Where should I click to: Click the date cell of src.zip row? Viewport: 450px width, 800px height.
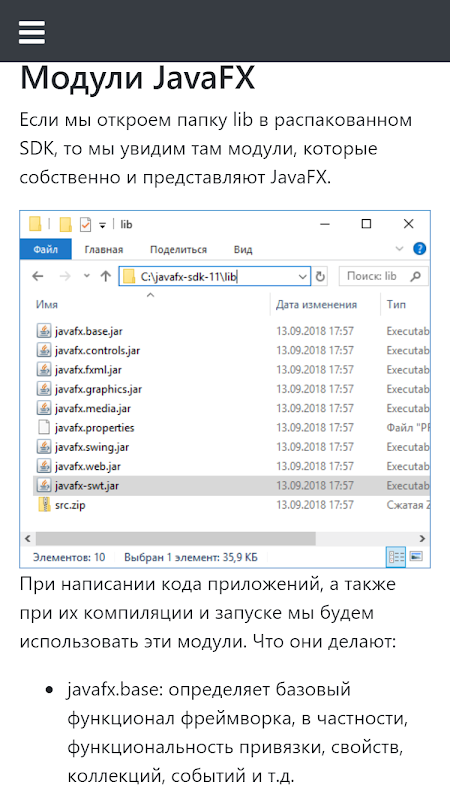click(x=315, y=505)
